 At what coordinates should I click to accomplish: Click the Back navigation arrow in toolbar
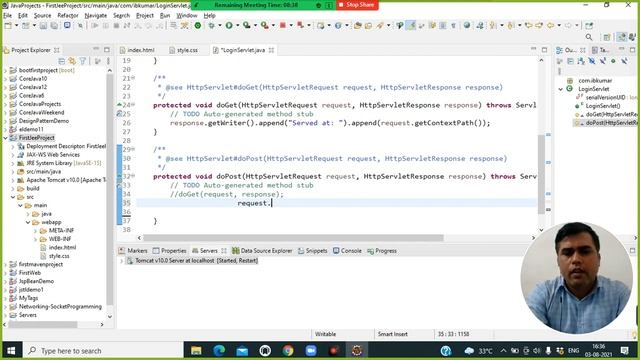click(550, 25)
